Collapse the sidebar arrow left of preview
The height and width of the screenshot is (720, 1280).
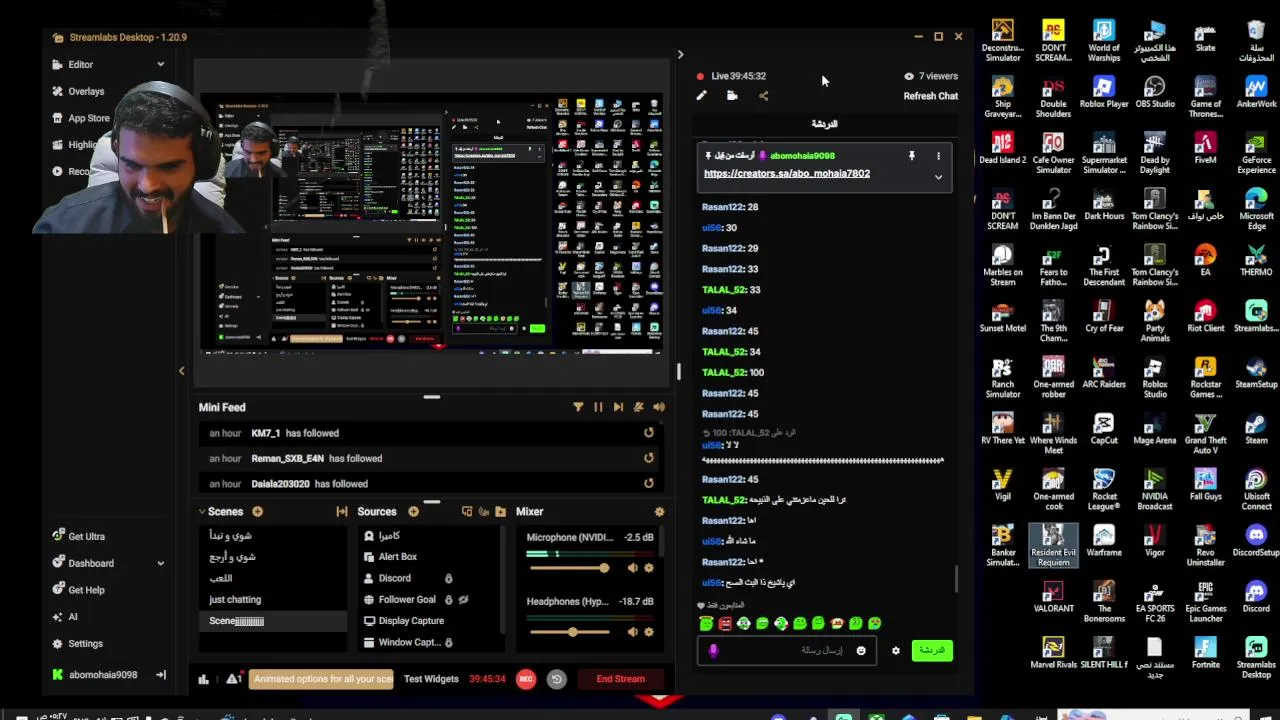click(x=181, y=371)
